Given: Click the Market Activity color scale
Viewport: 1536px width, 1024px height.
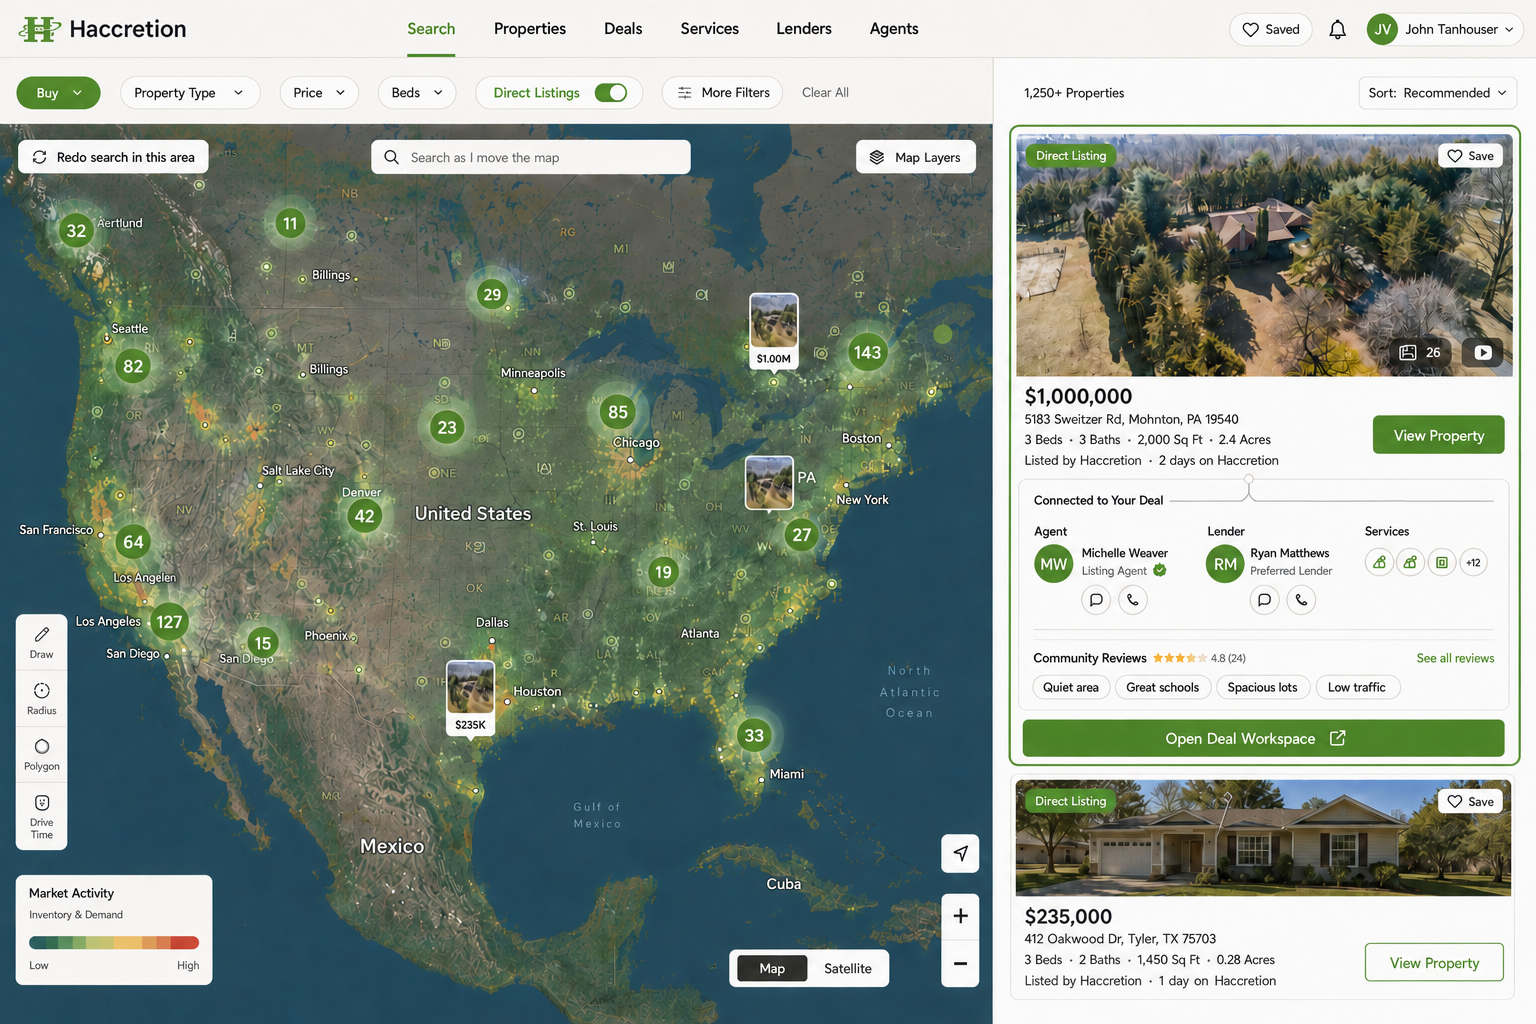Looking at the screenshot, I should click(114, 942).
